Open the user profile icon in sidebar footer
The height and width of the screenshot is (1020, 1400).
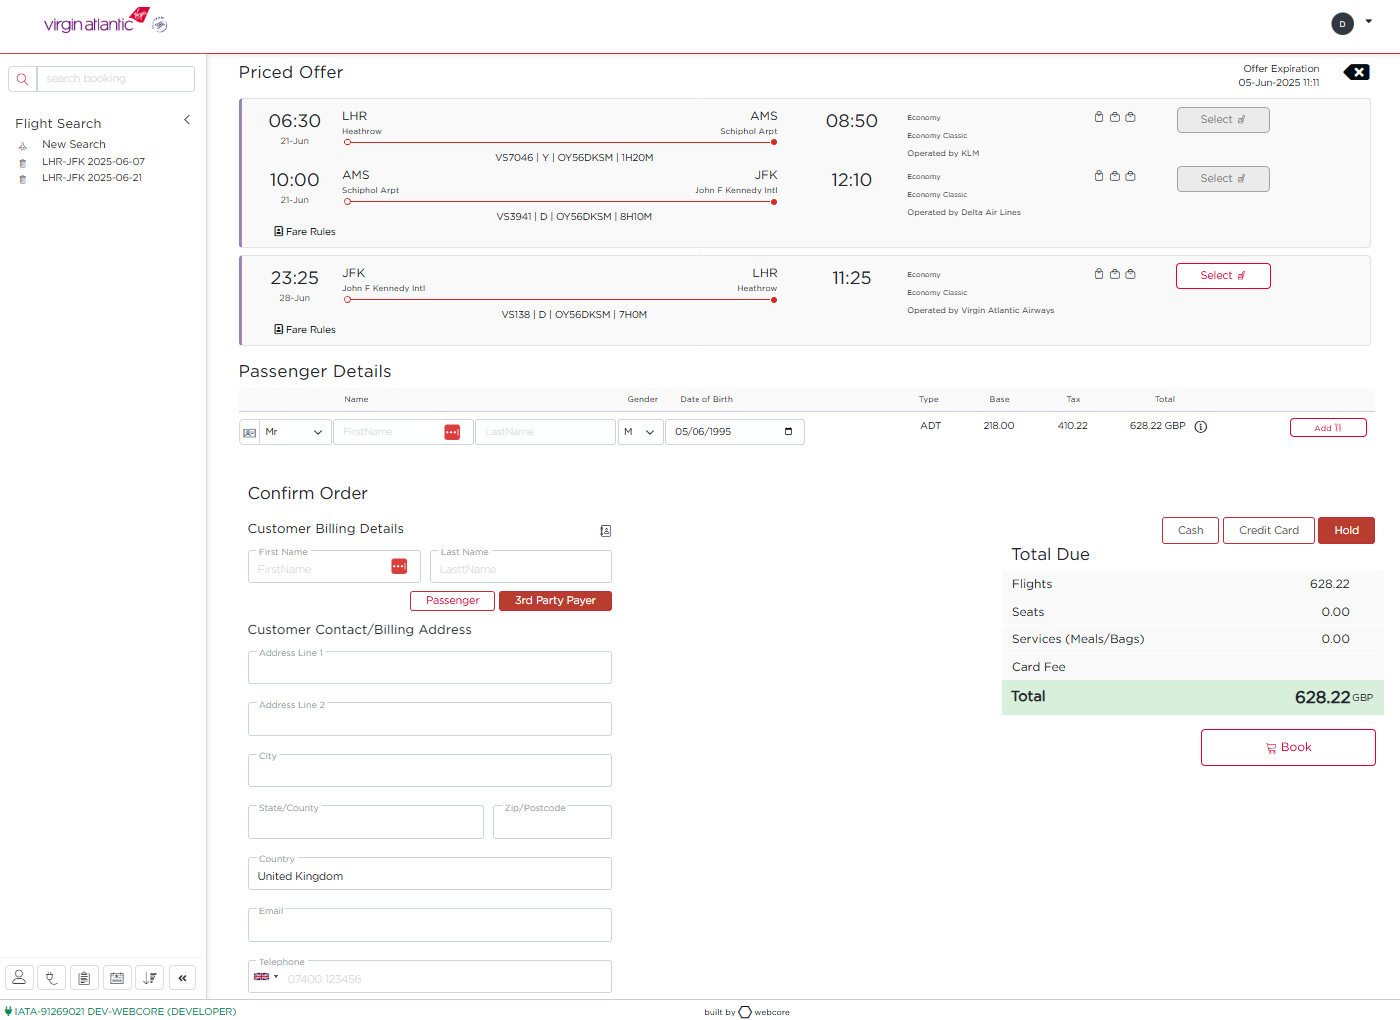click(19, 978)
